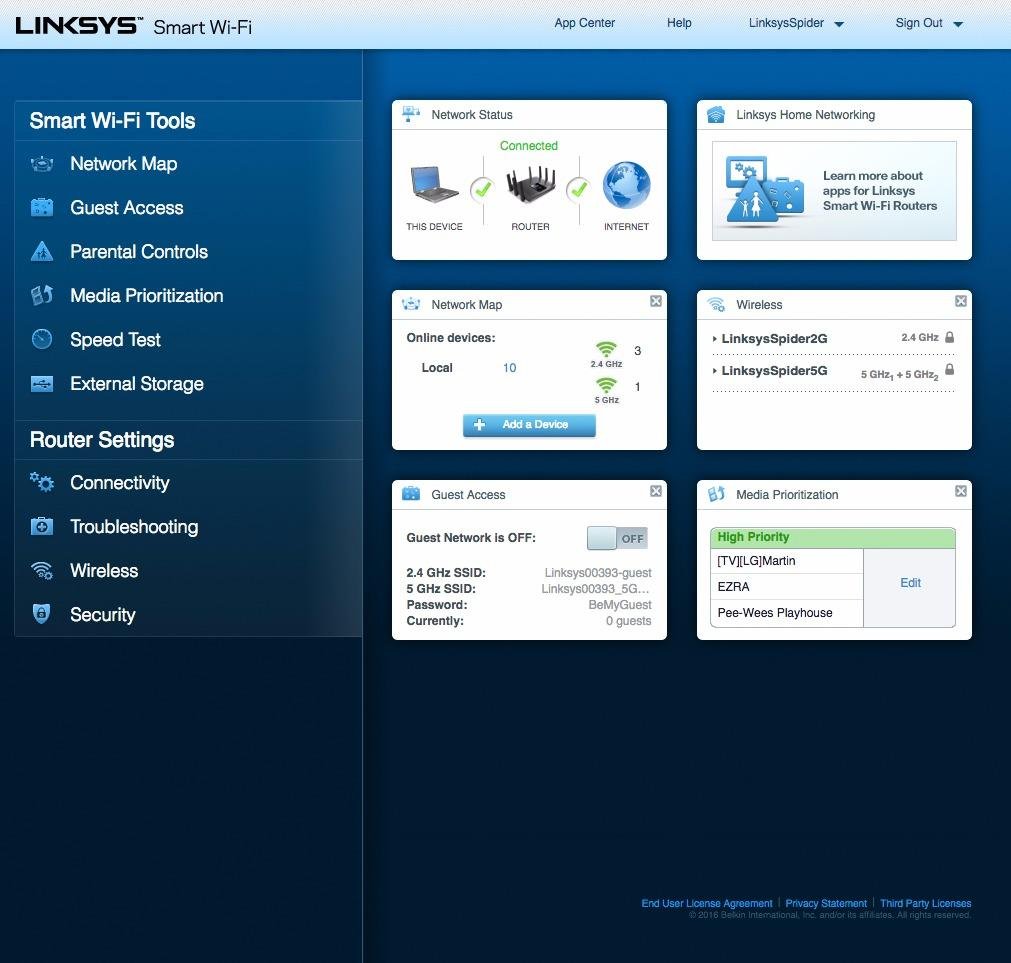Click the local devices count 10
This screenshot has height=963, width=1011.
509,367
